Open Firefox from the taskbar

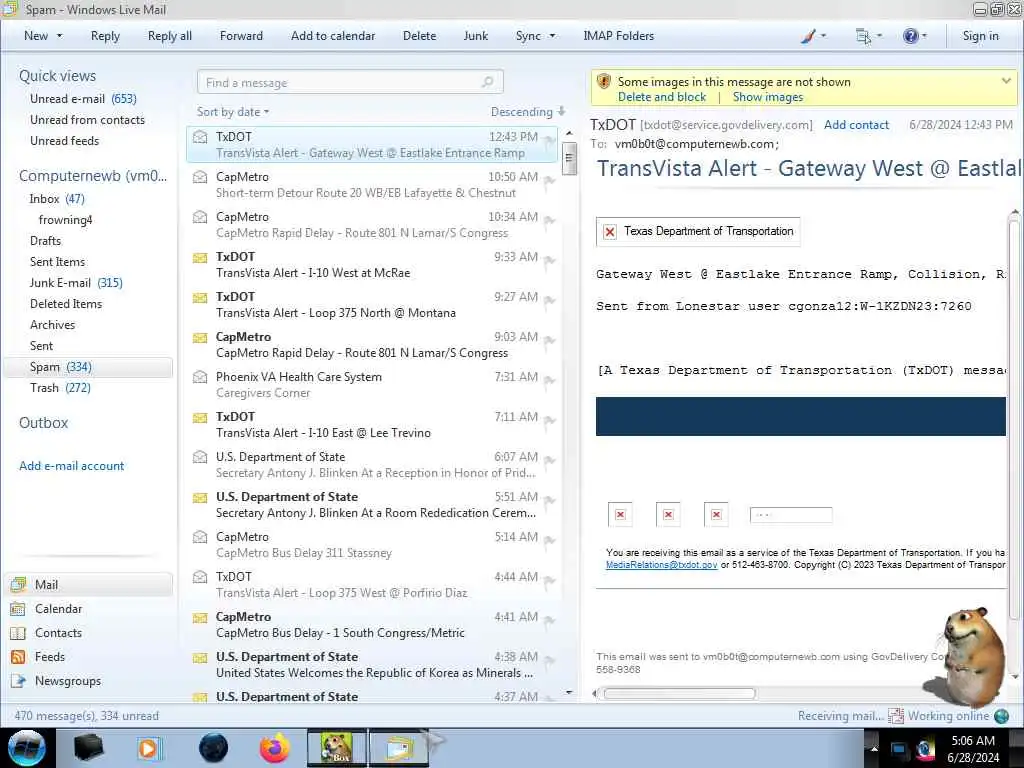coord(274,748)
